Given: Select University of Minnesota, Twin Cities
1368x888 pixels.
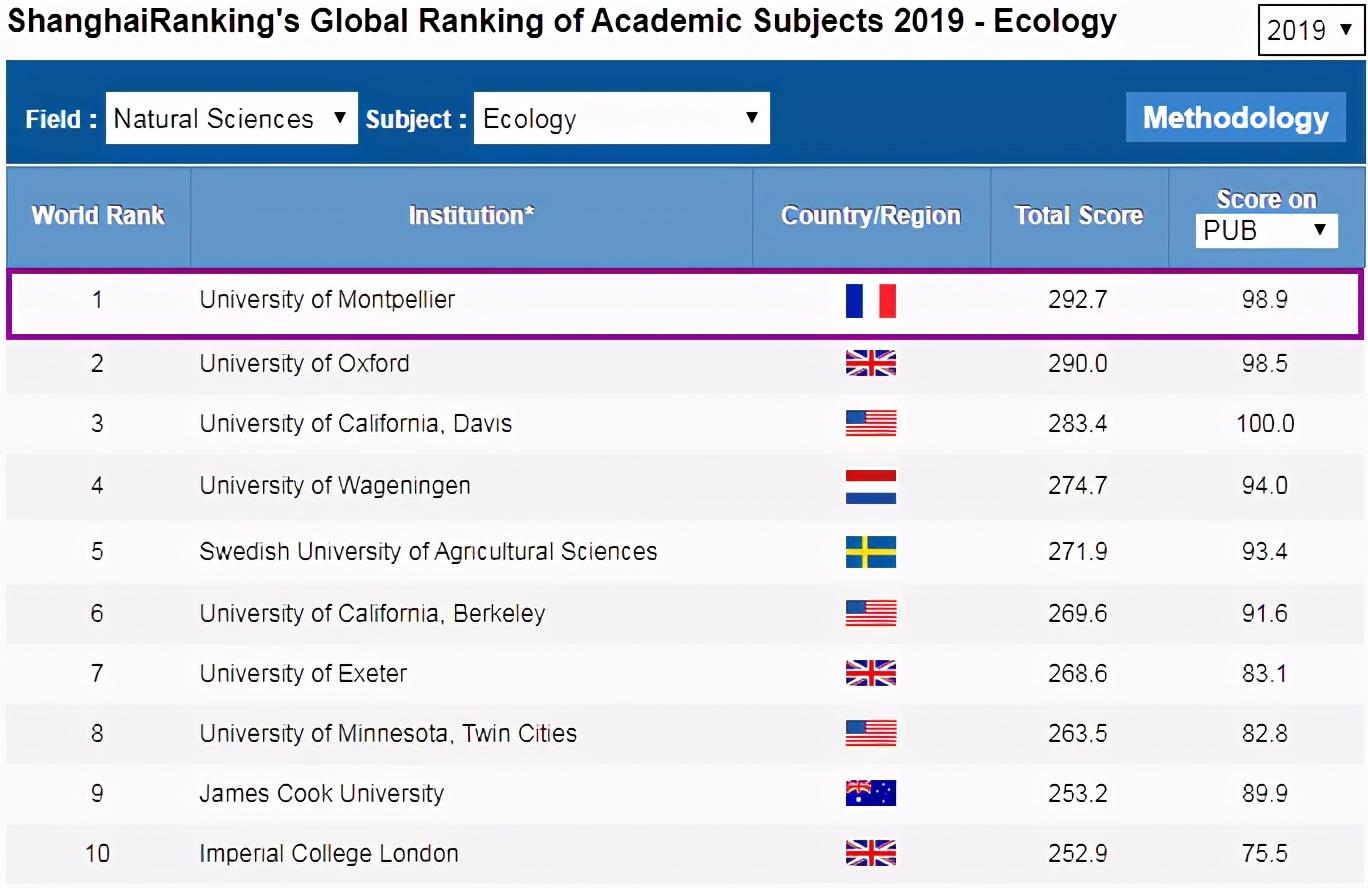Looking at the screenshot, I should [388, 734].
